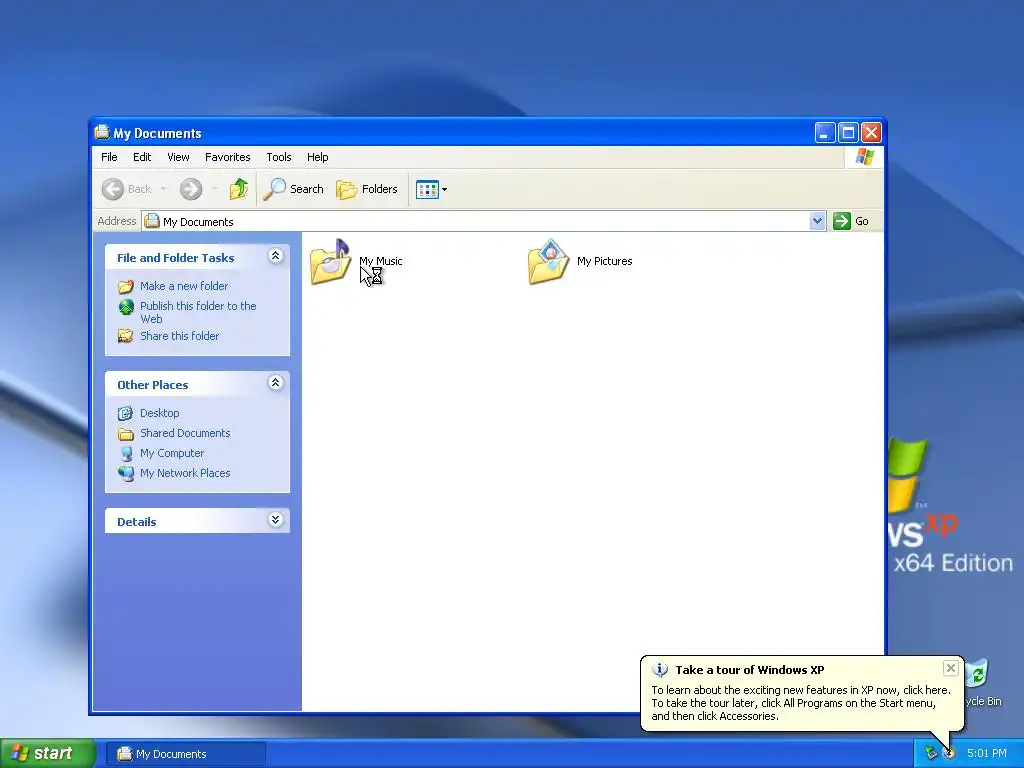
Task: Open Shared Documents link
Action: click(x=185, y=433)
